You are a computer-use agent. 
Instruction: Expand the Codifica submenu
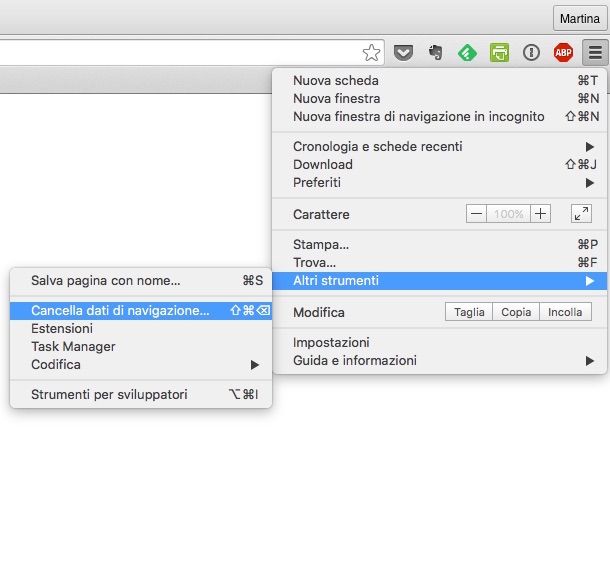(141, 364)
